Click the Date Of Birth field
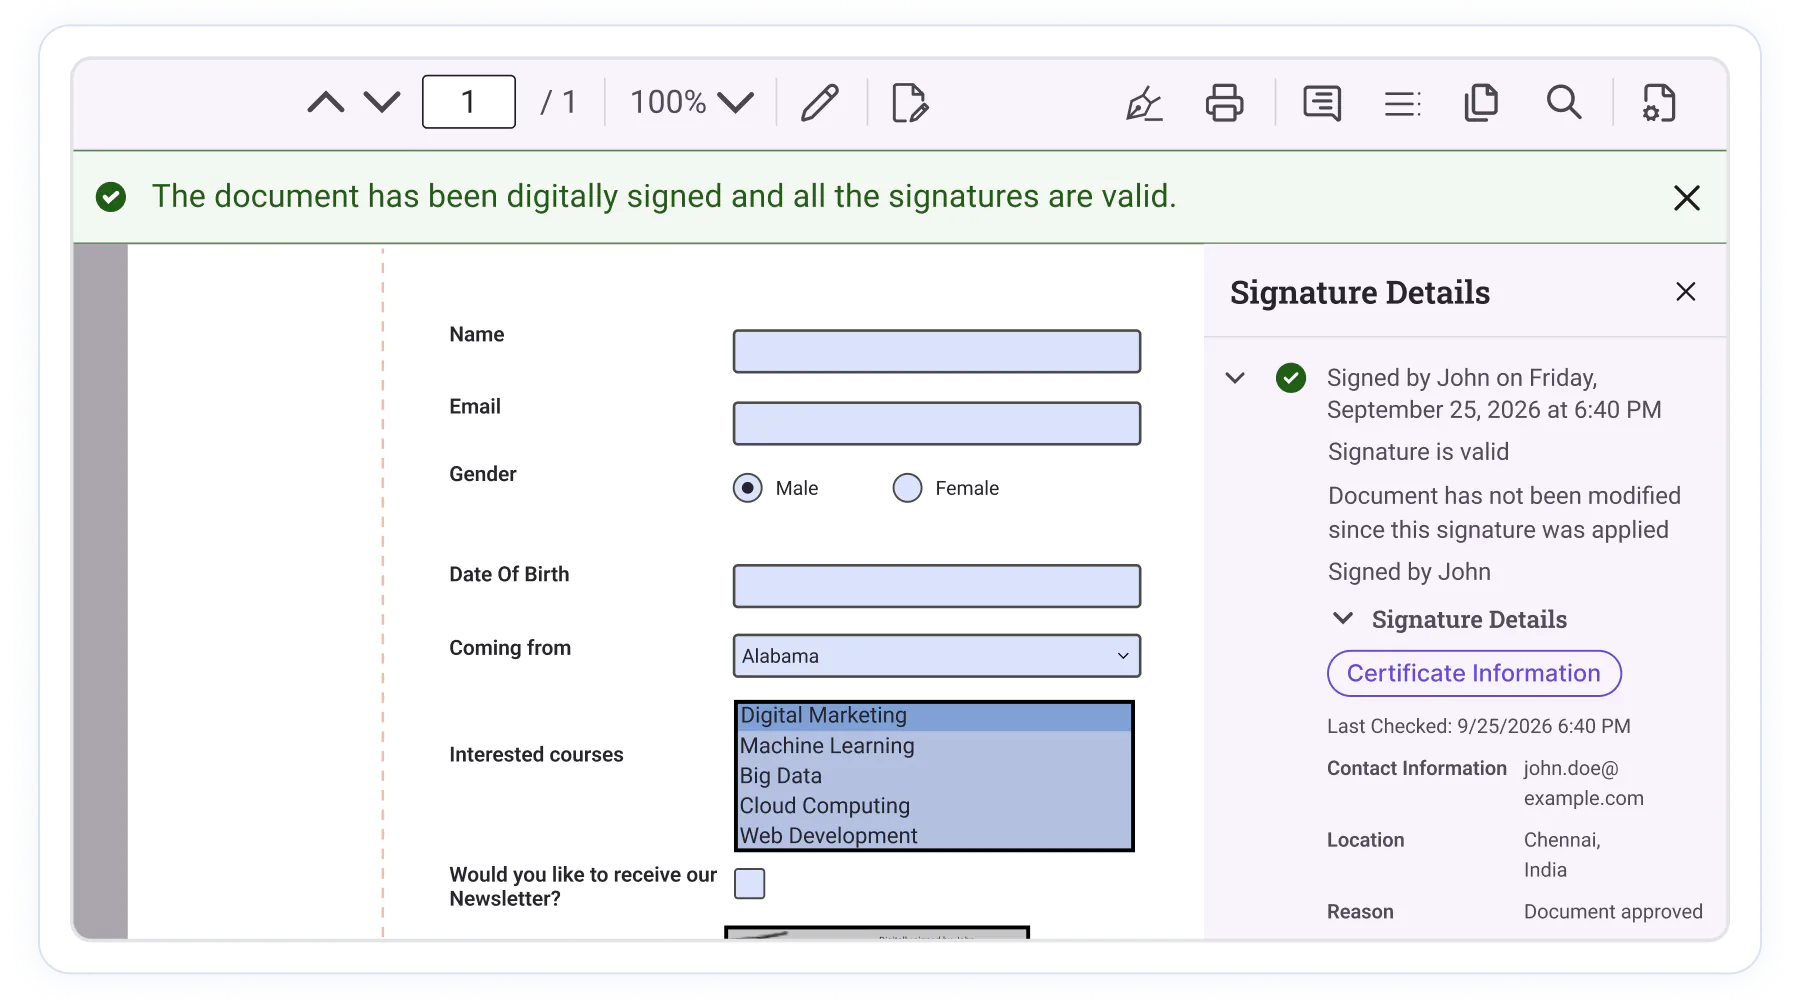This screenshot has height=1000, width=1800. [937, 586]
